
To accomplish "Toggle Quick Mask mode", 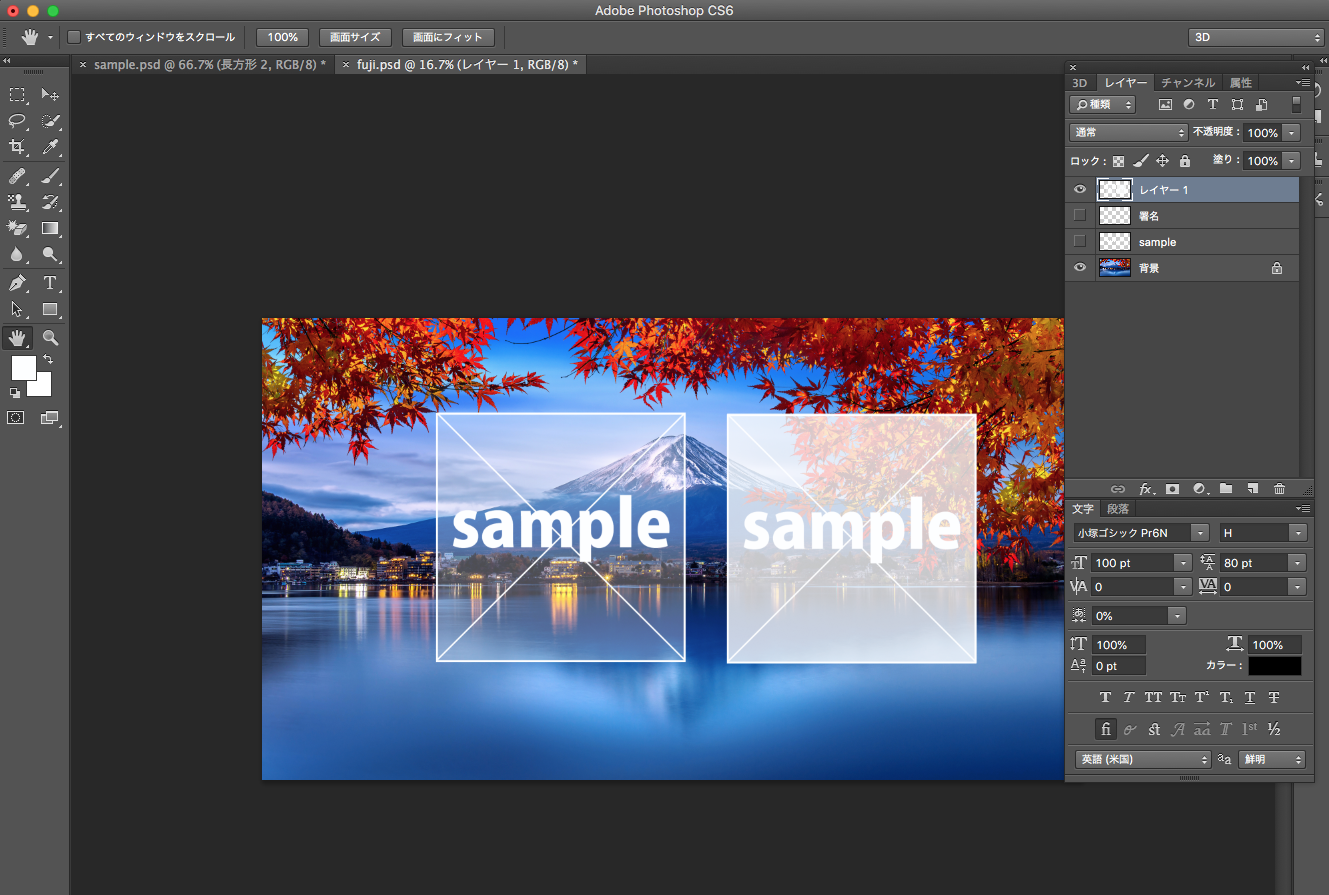I will tap(16, 418).
